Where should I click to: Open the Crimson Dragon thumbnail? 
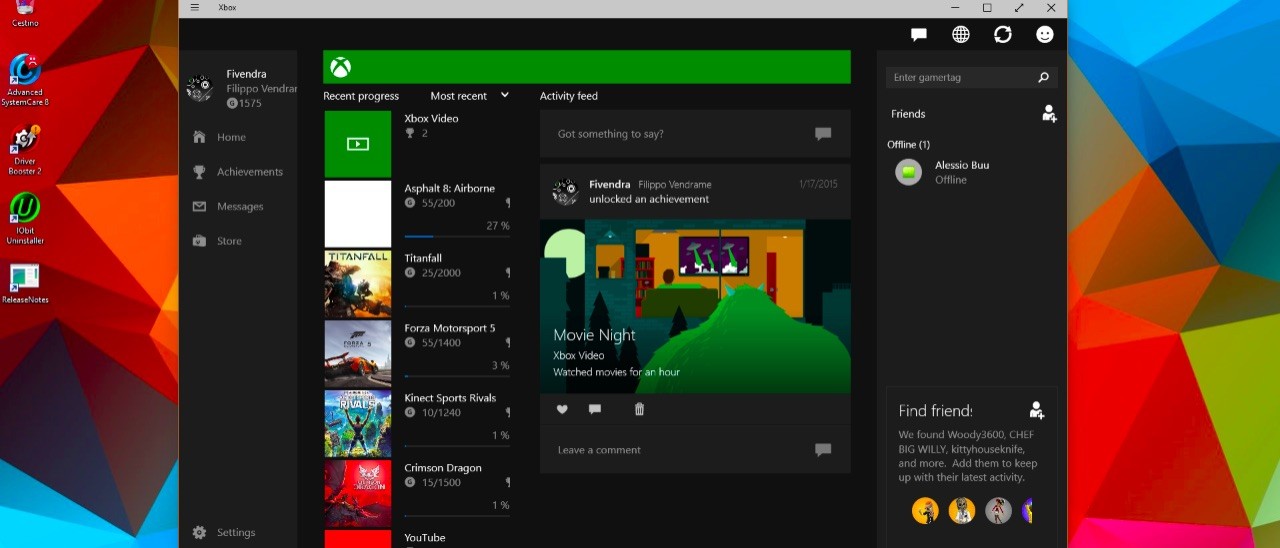click(357, 494)
